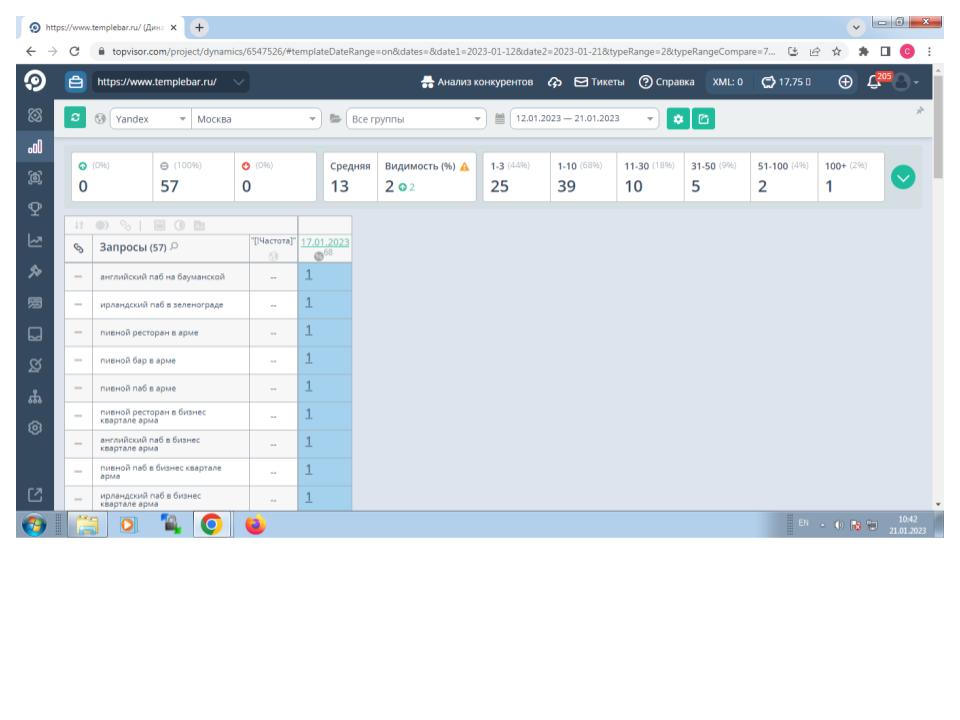Open Firefox from the Windows taskbar
The height and width of the screenshot is (720, 960).
coord(255,525)
